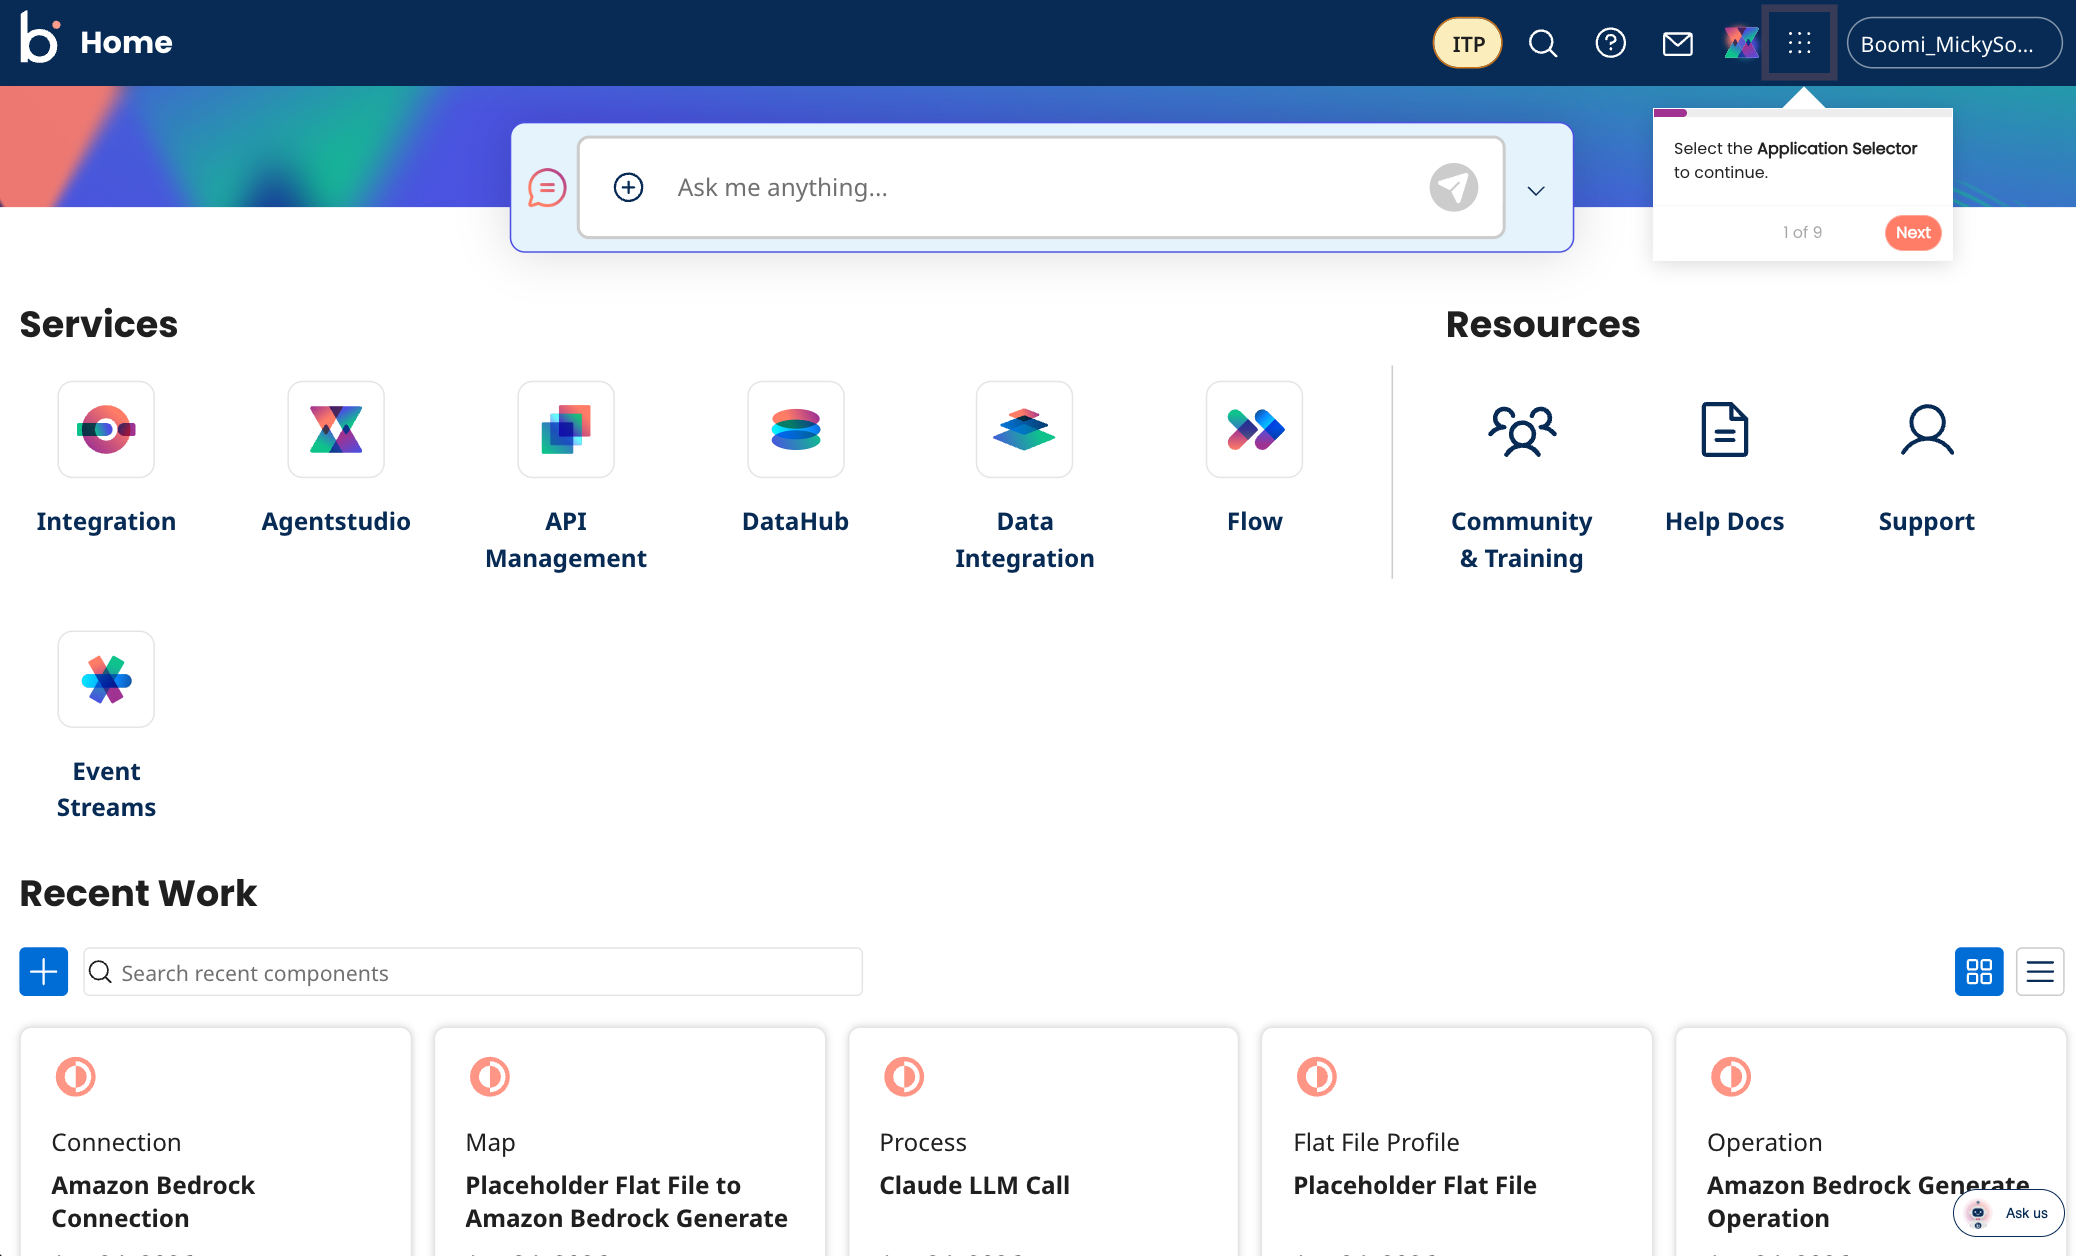This screenshot has width=2076, height=1256.
Task: Click the Data Integration label text
Action: click(x=1024, y=540)
